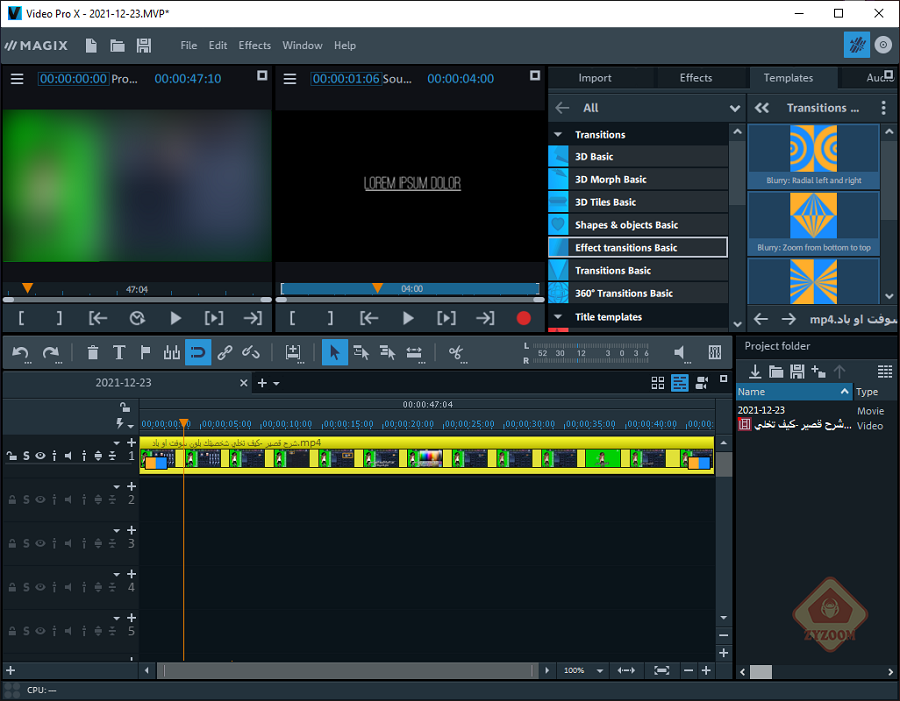Click the speaker volume icon in the toolbar

pos(680,353)
